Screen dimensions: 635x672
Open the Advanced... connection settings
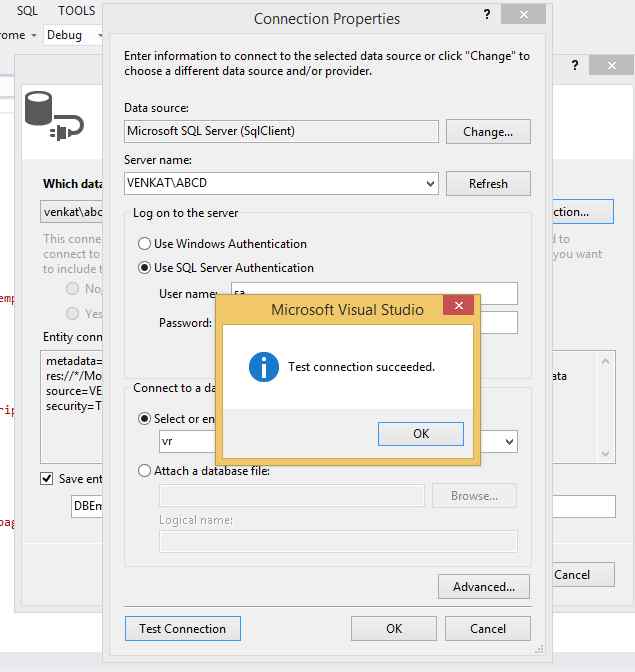(484, 587)
